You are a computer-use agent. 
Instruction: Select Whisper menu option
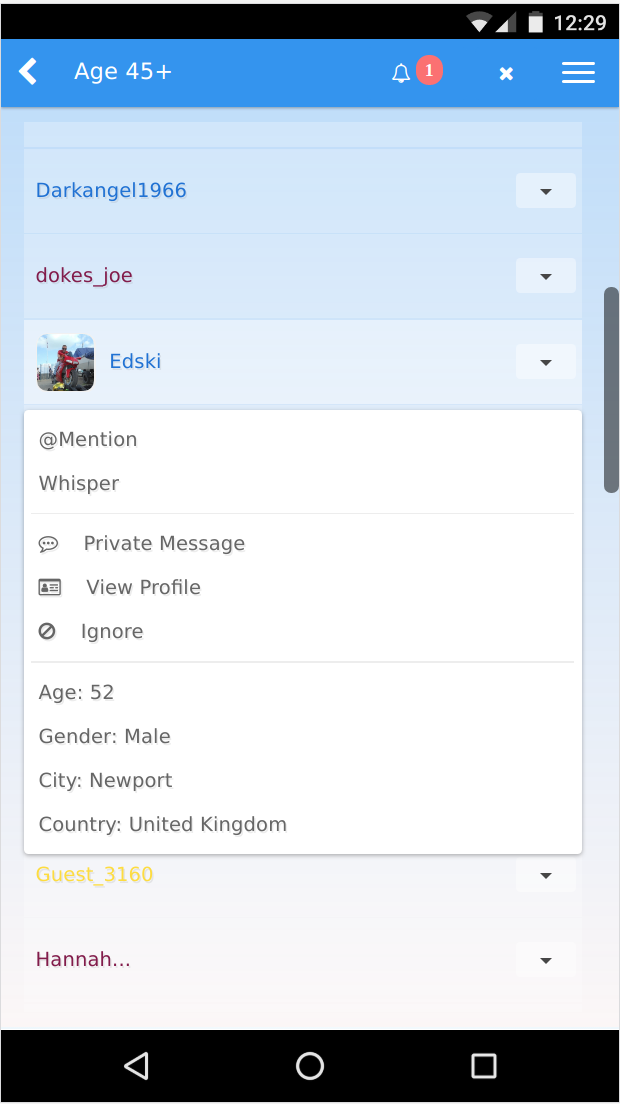coord(79,484)
